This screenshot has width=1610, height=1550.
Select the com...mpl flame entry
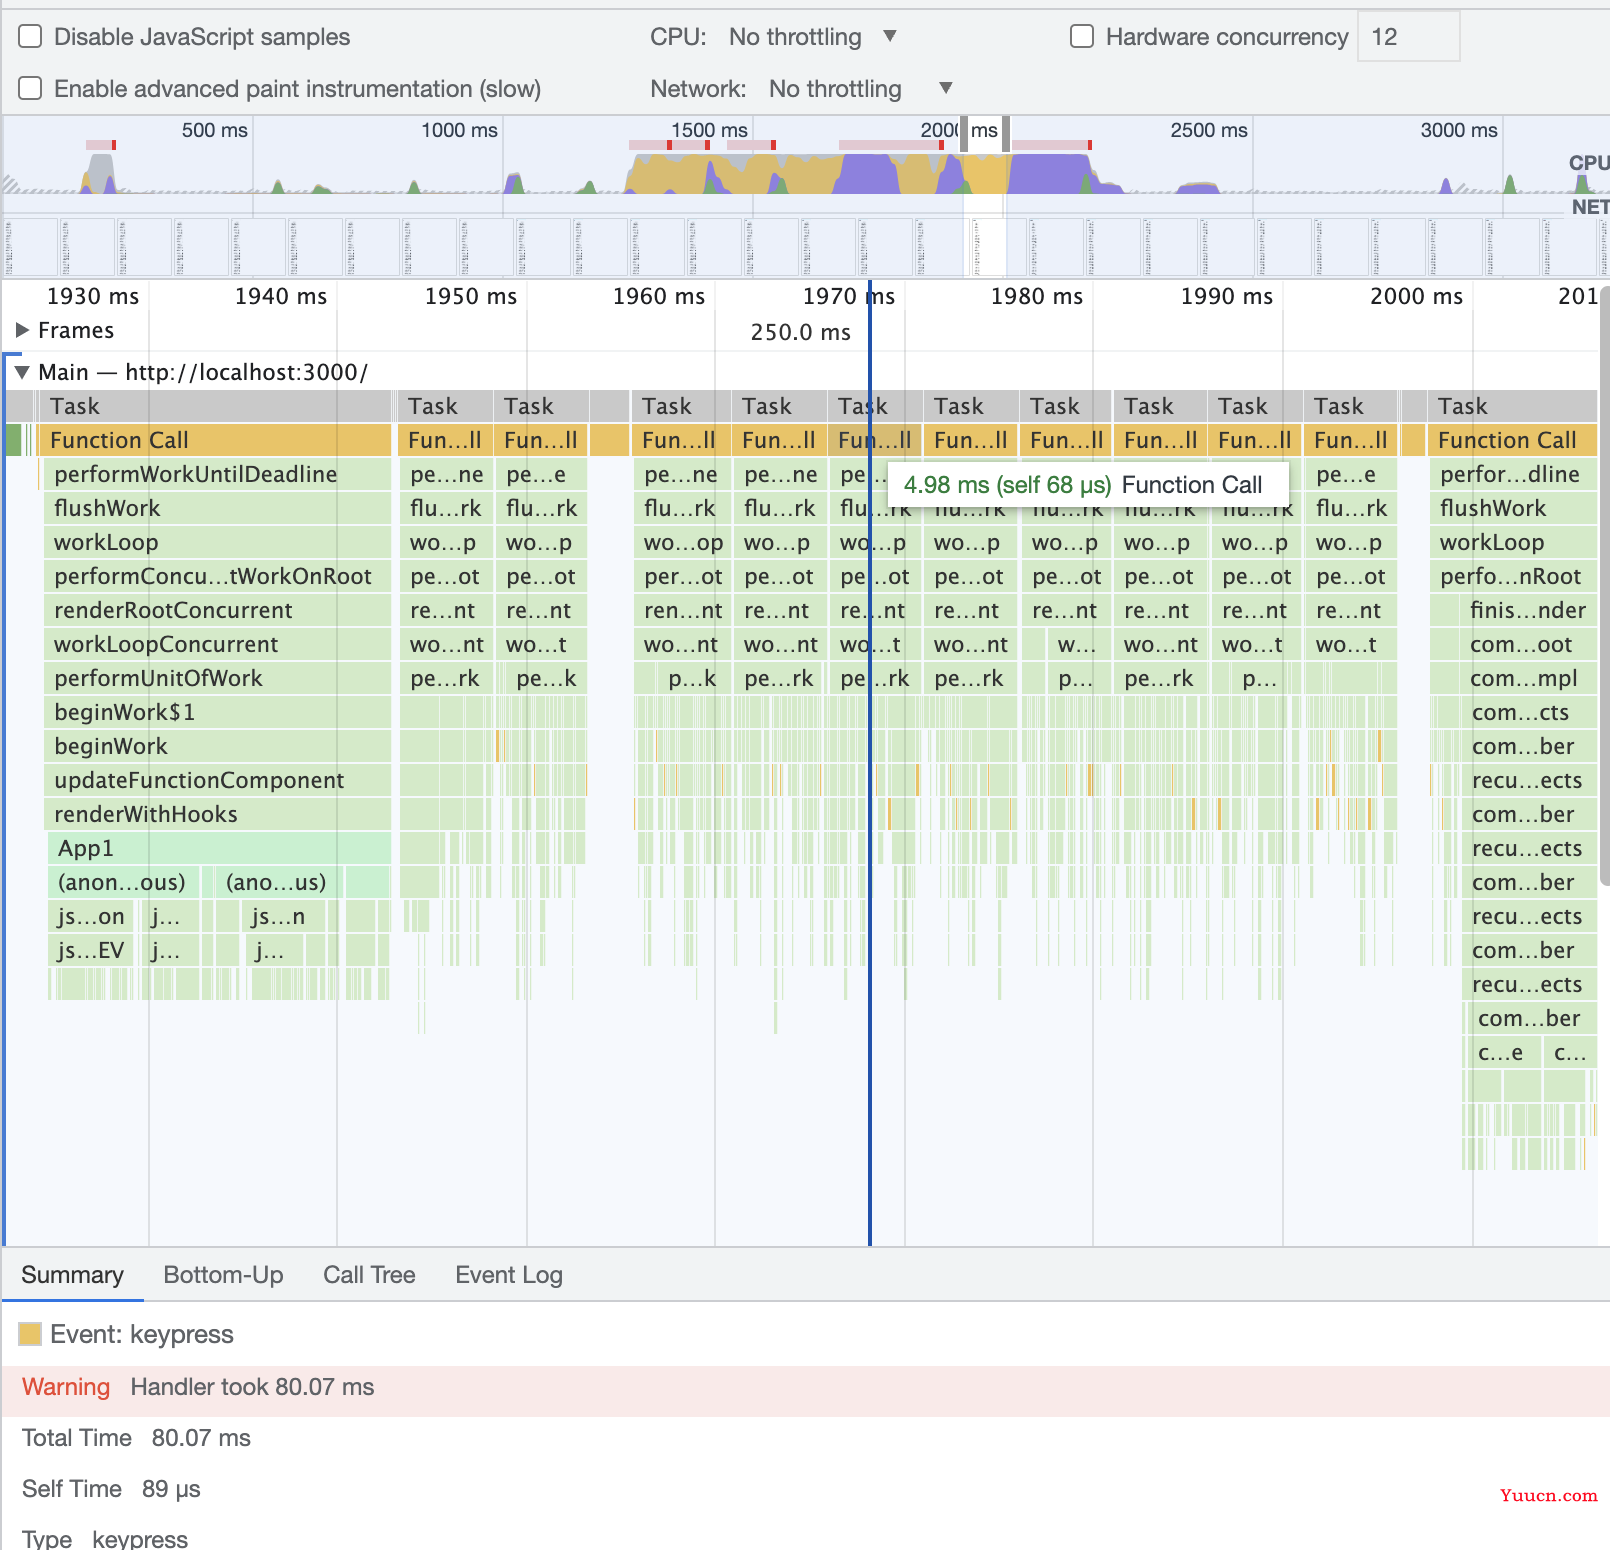pyautogui.click(x=1530, y=678)
